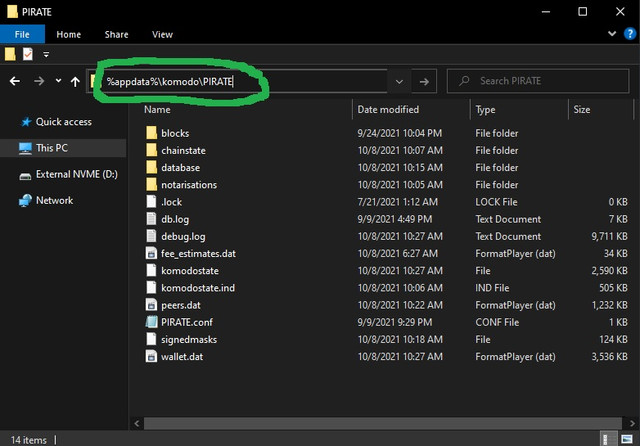640x446 pixels.
Task: Click the blocks folder name
Action: point(175,133)
